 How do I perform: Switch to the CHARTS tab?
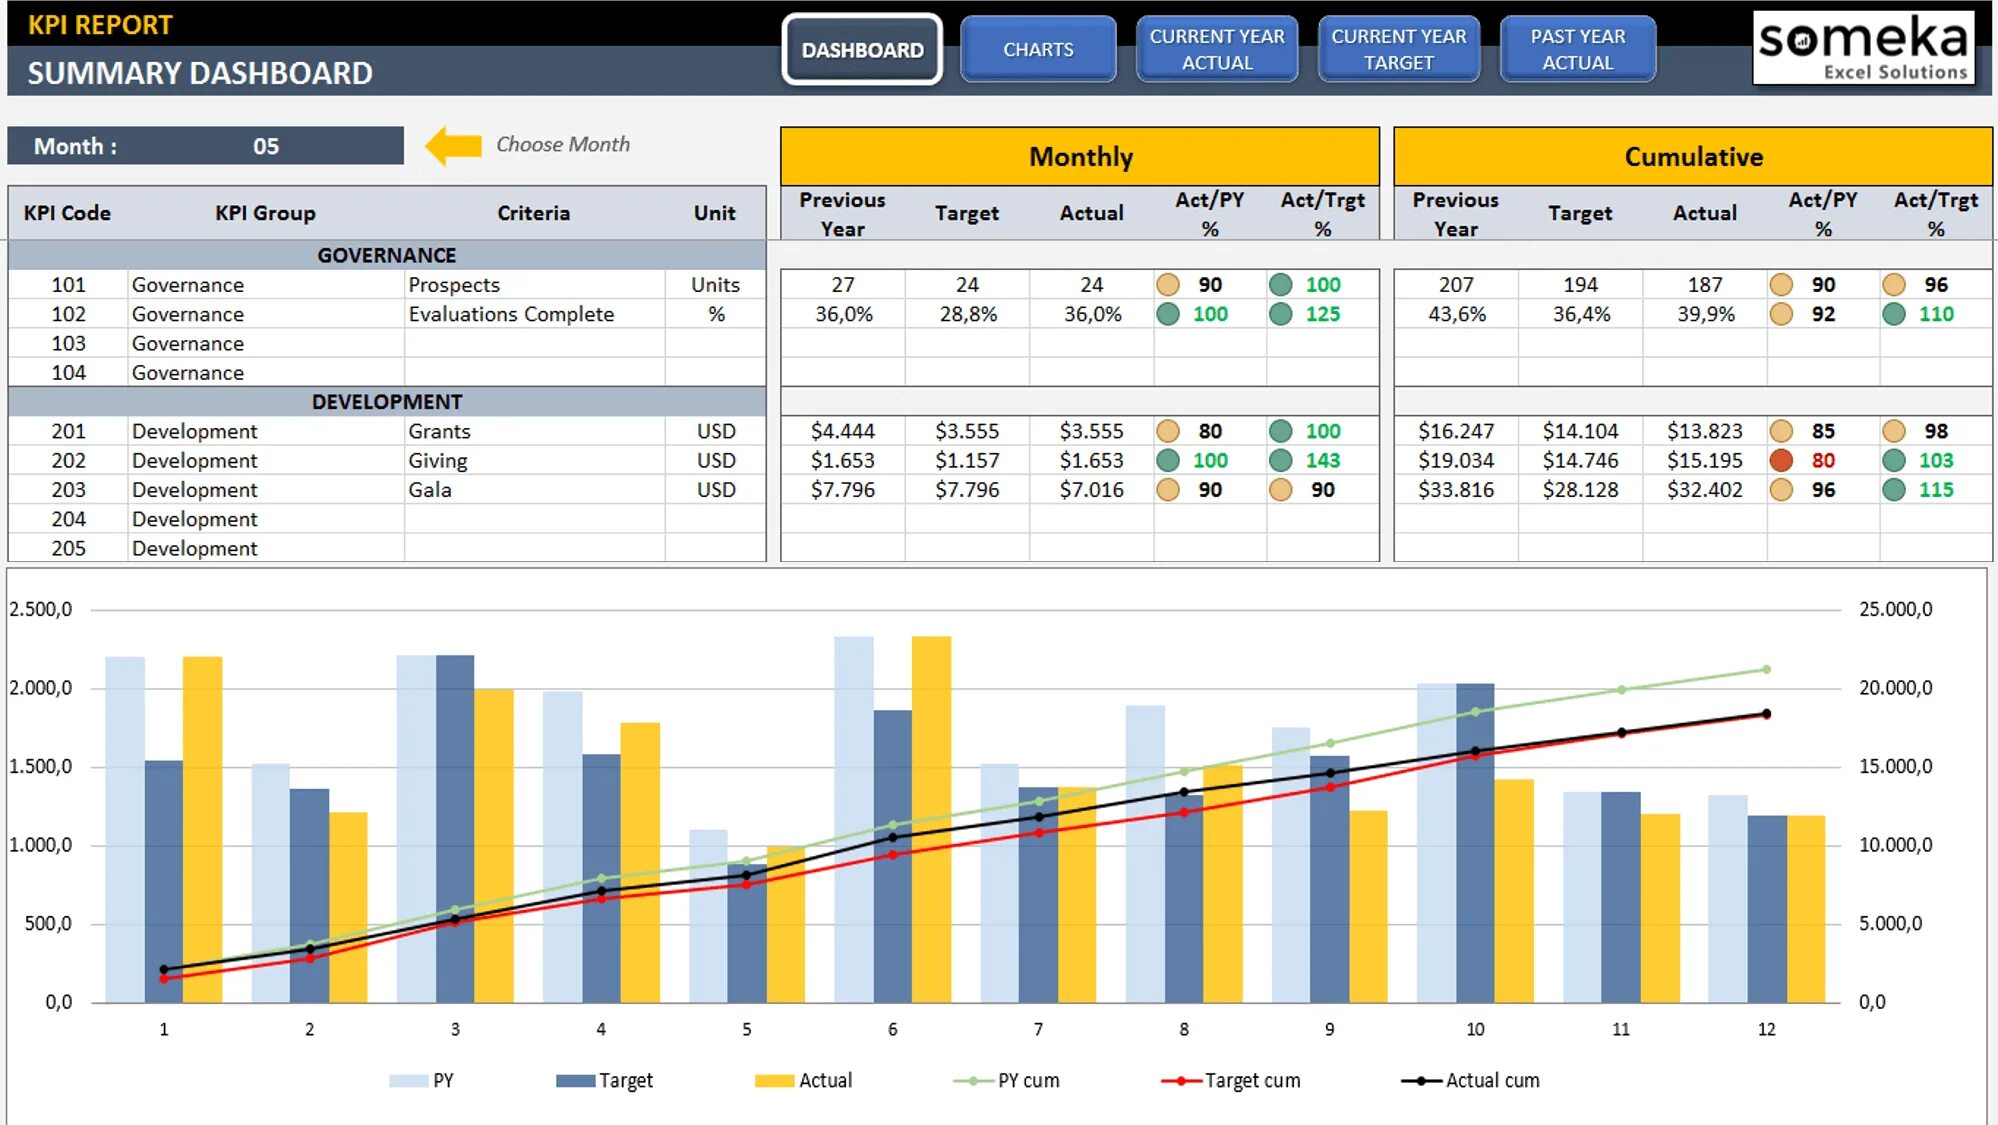pos(1037,48)
